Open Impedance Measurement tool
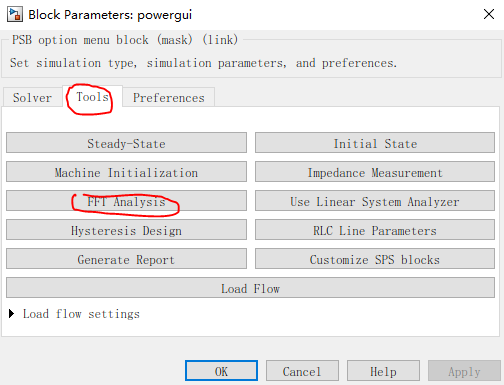Image resolution: width=504 pixels, height=385 pixels. point(375,172)
